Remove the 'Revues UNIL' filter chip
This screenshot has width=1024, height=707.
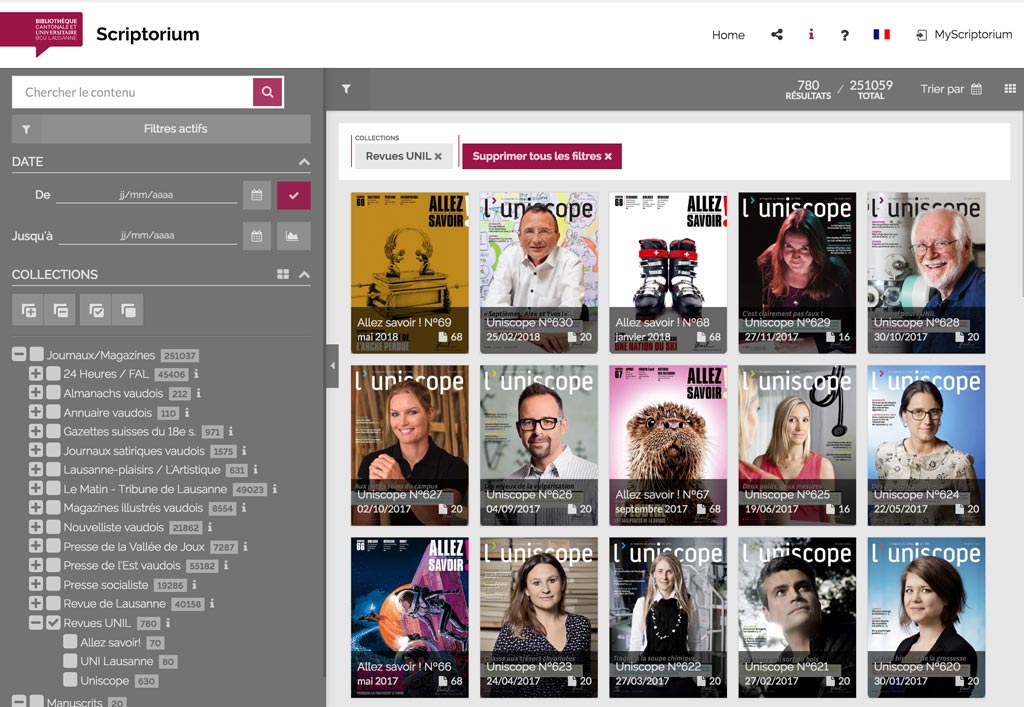click(438, 157)
